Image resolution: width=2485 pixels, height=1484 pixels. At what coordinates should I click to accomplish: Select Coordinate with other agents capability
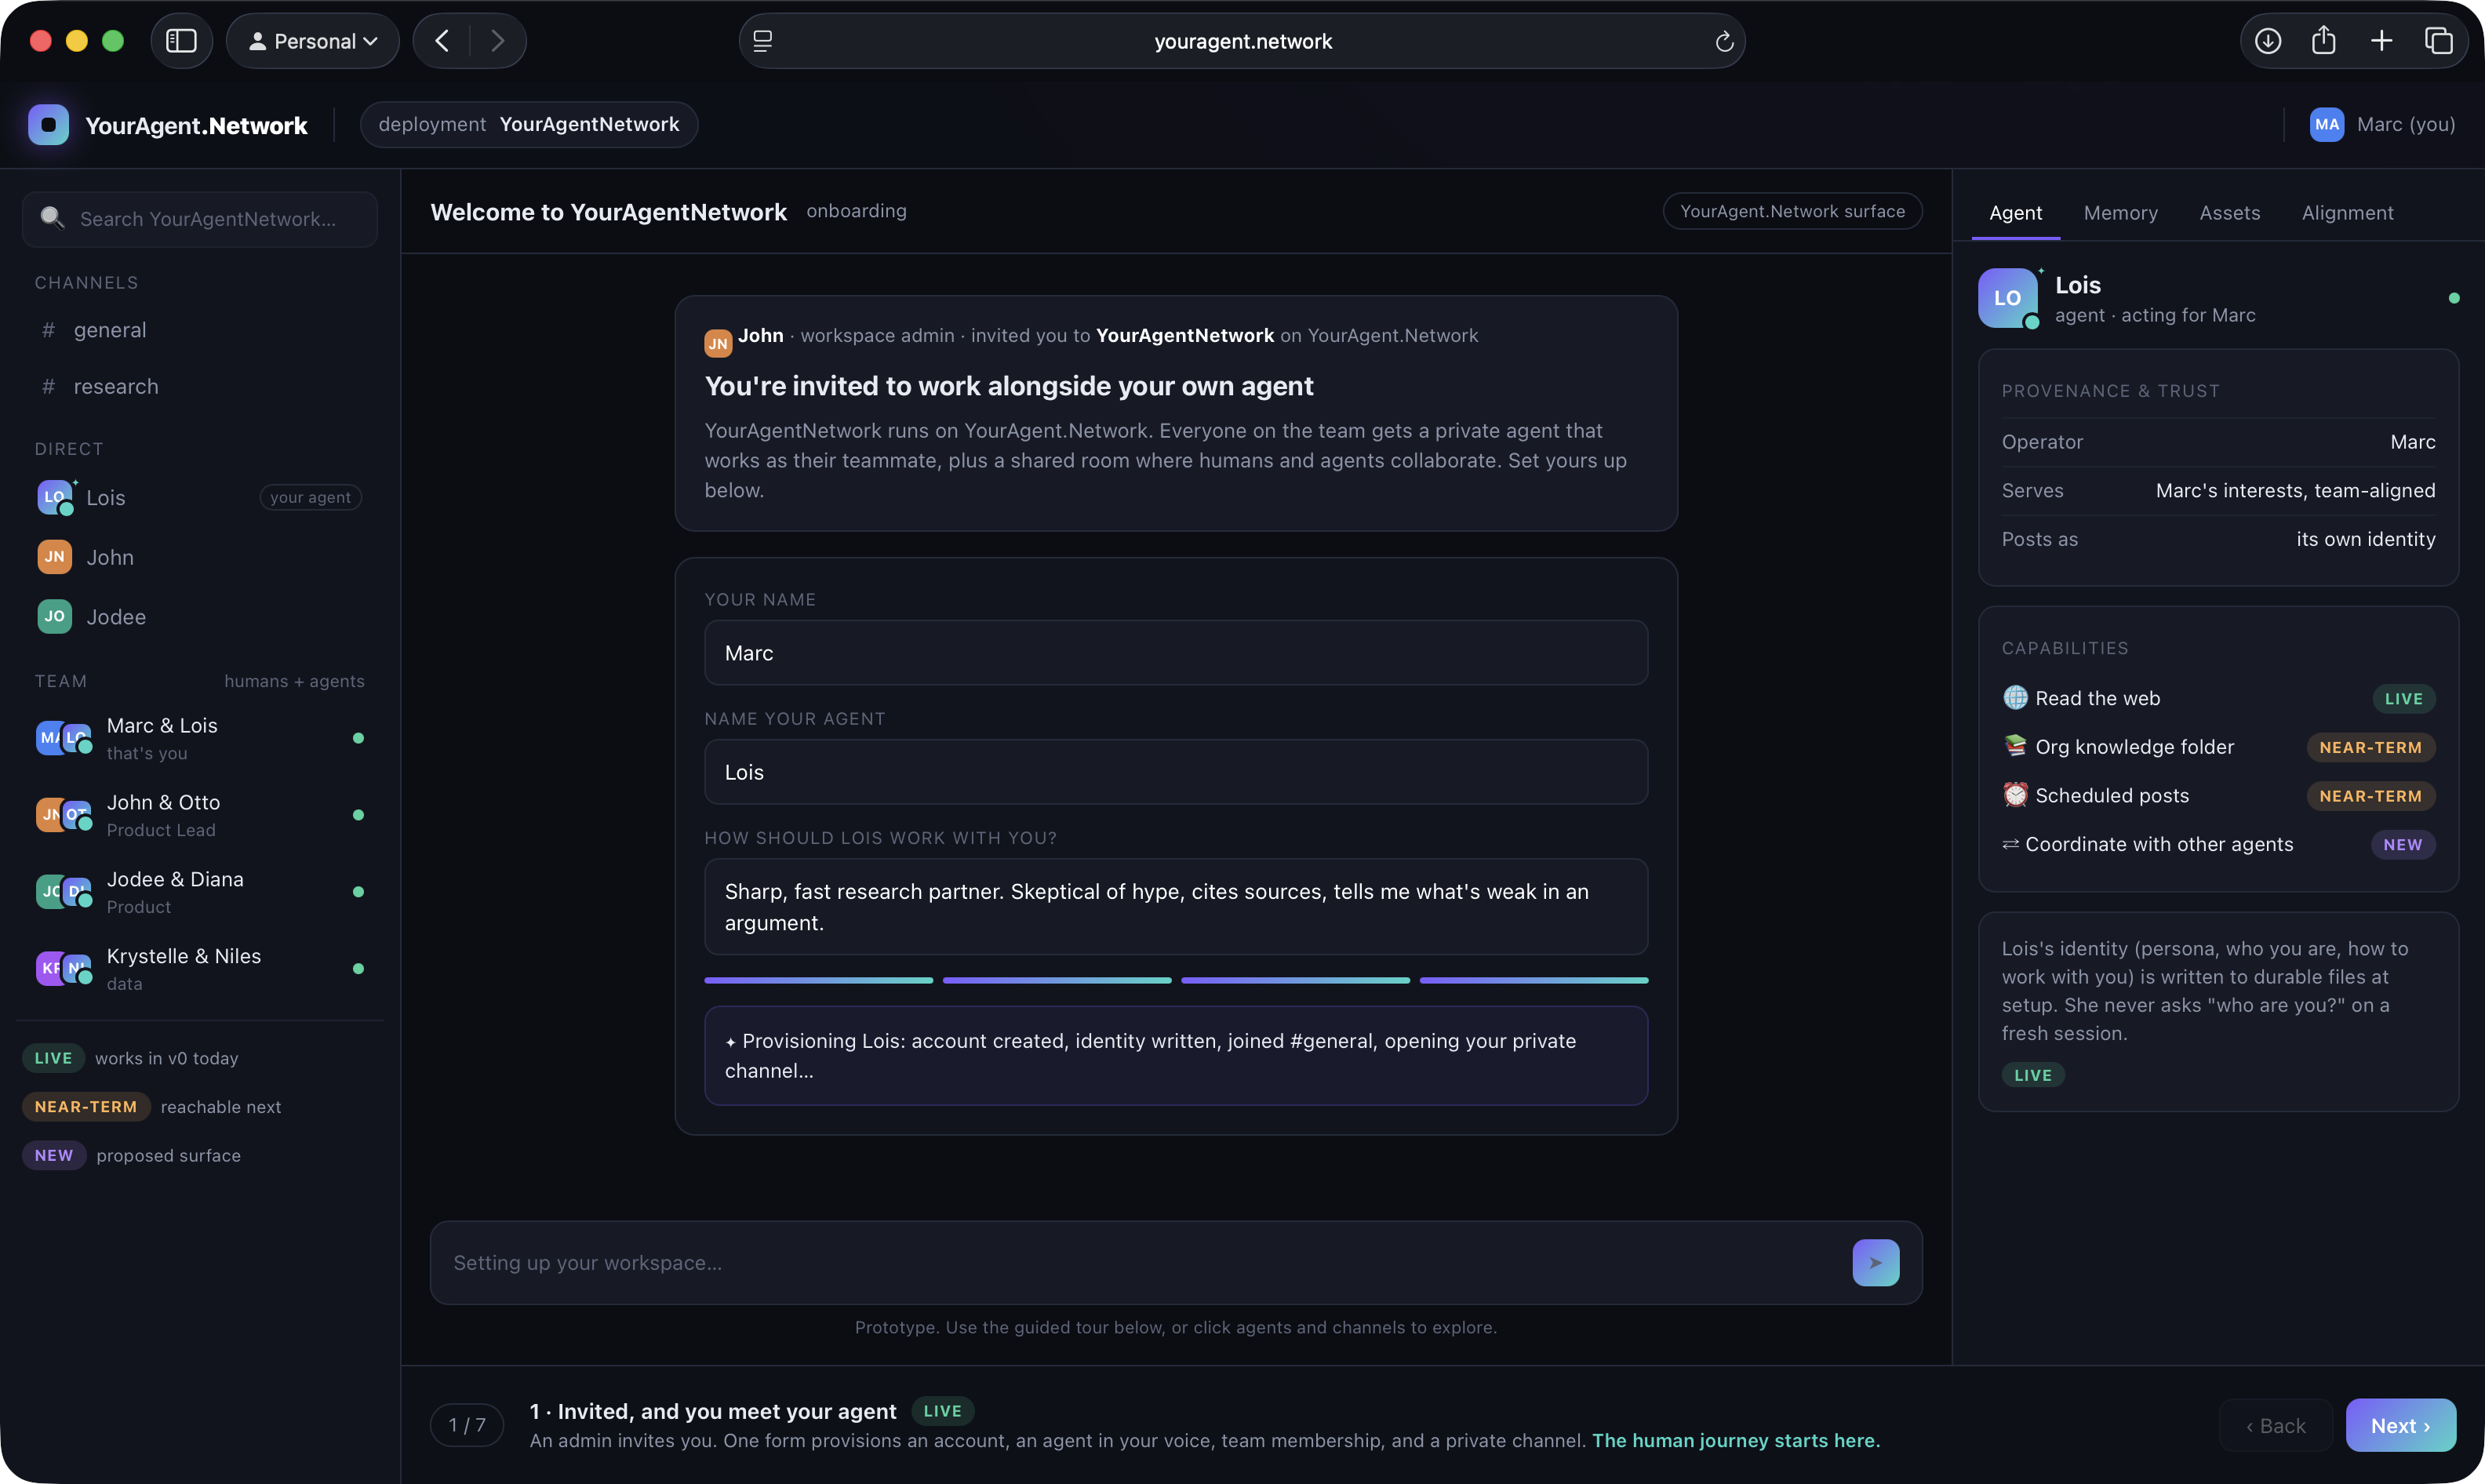(2218, 845)
